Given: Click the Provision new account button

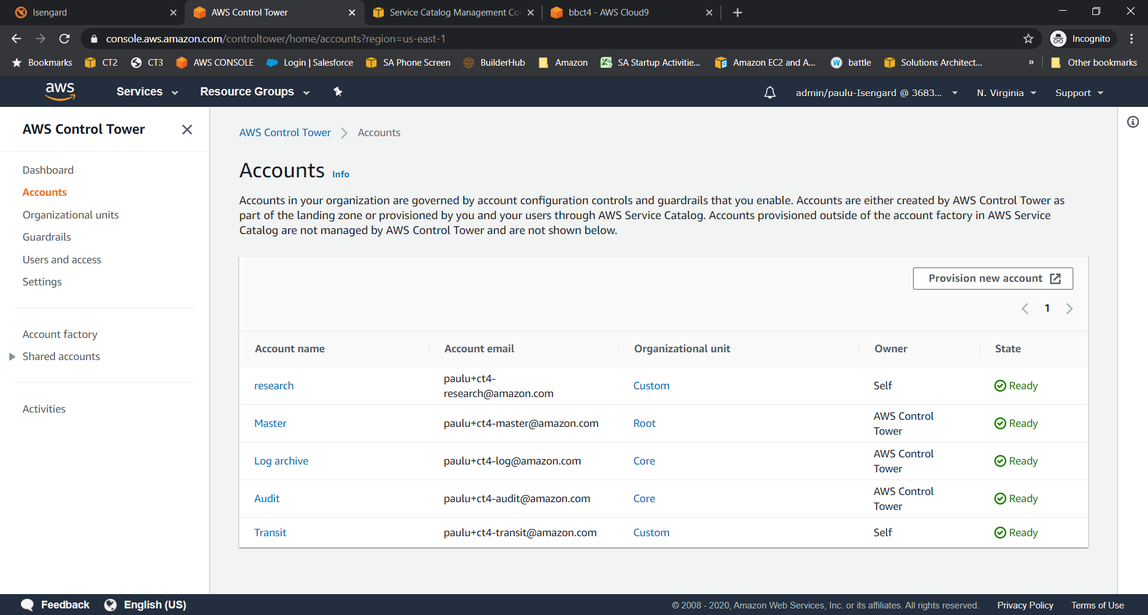Looking at the screenshot, I should [993, 278].
